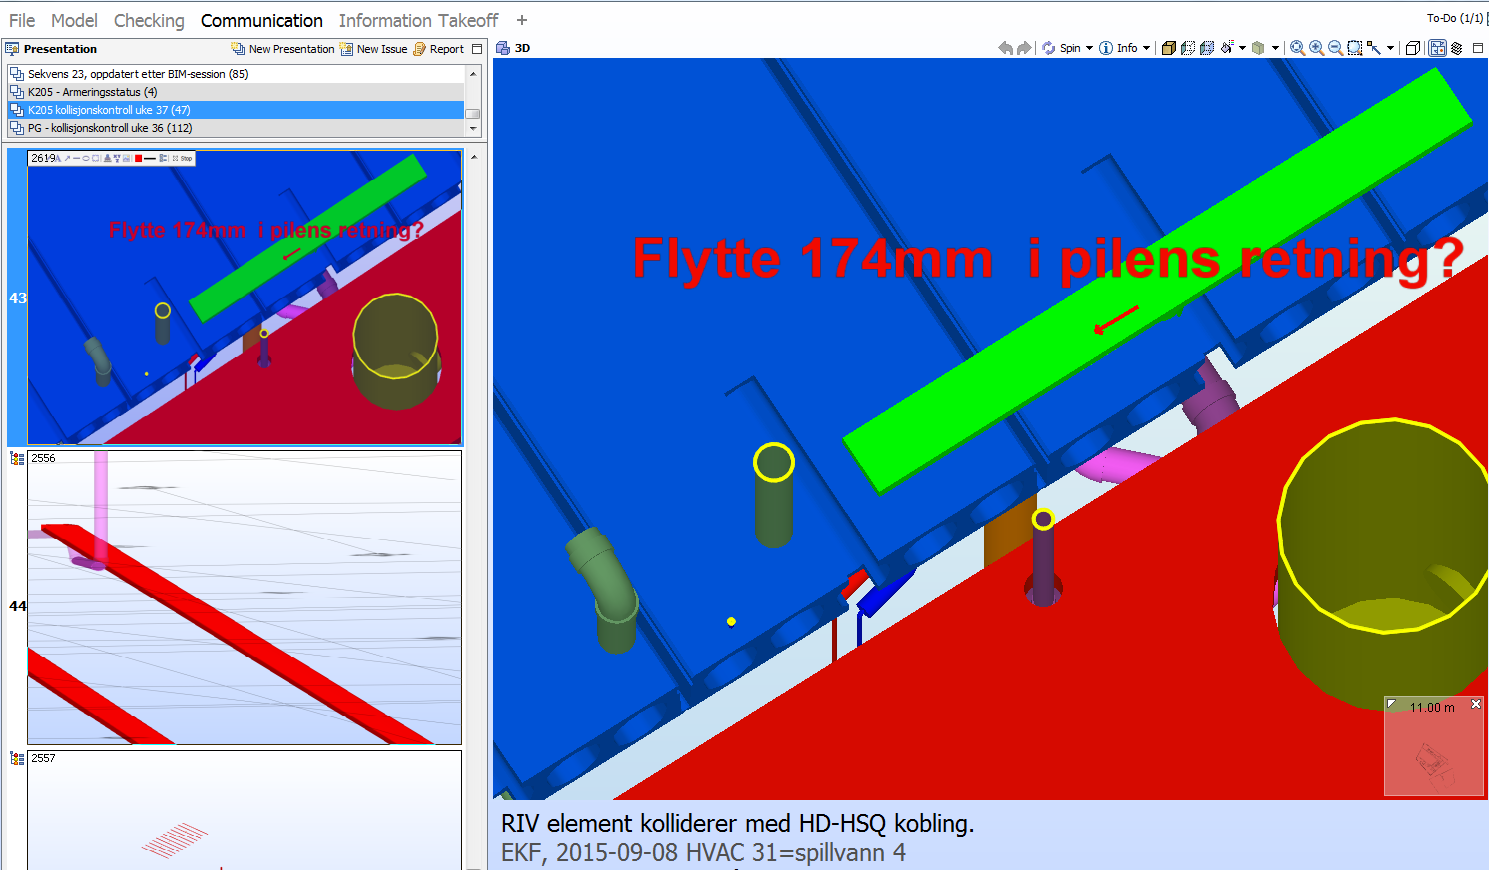Open the File menu

click(x=22, y=20)
